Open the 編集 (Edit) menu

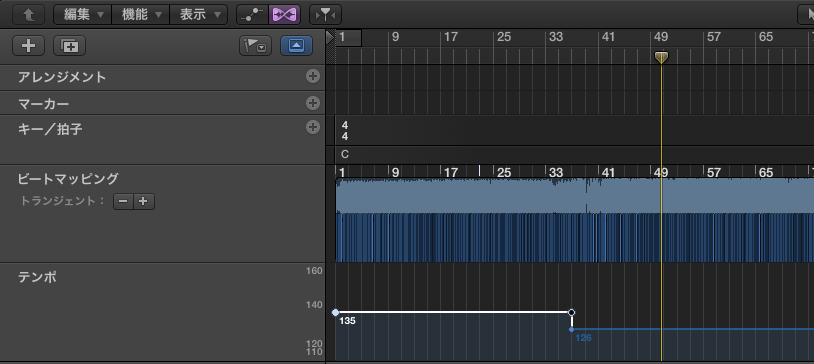point(83,15)
